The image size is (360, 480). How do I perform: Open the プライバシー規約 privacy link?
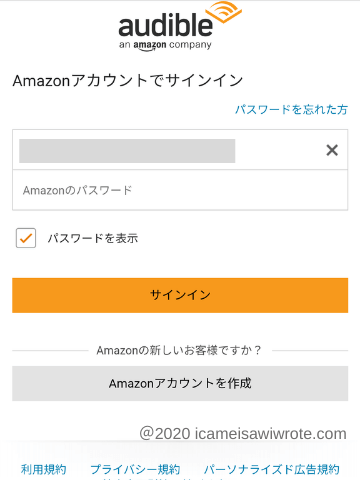135,469
